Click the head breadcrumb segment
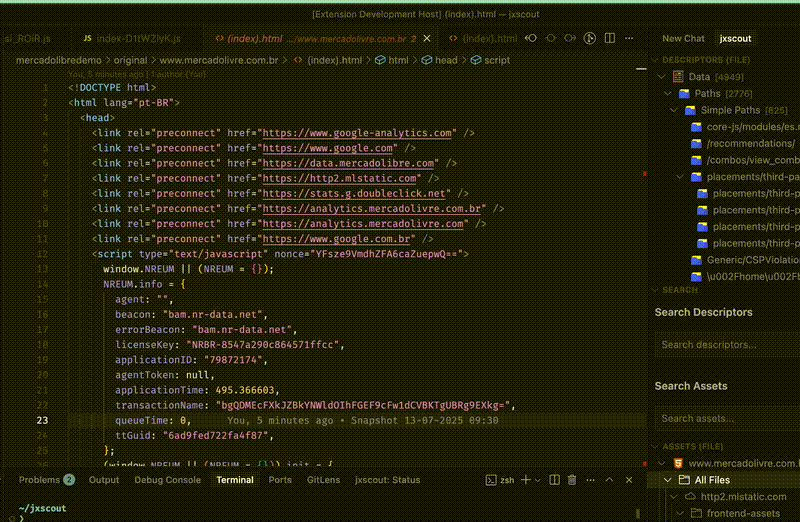Viewport: 800px width, 522px height. [x=446, y=60]
